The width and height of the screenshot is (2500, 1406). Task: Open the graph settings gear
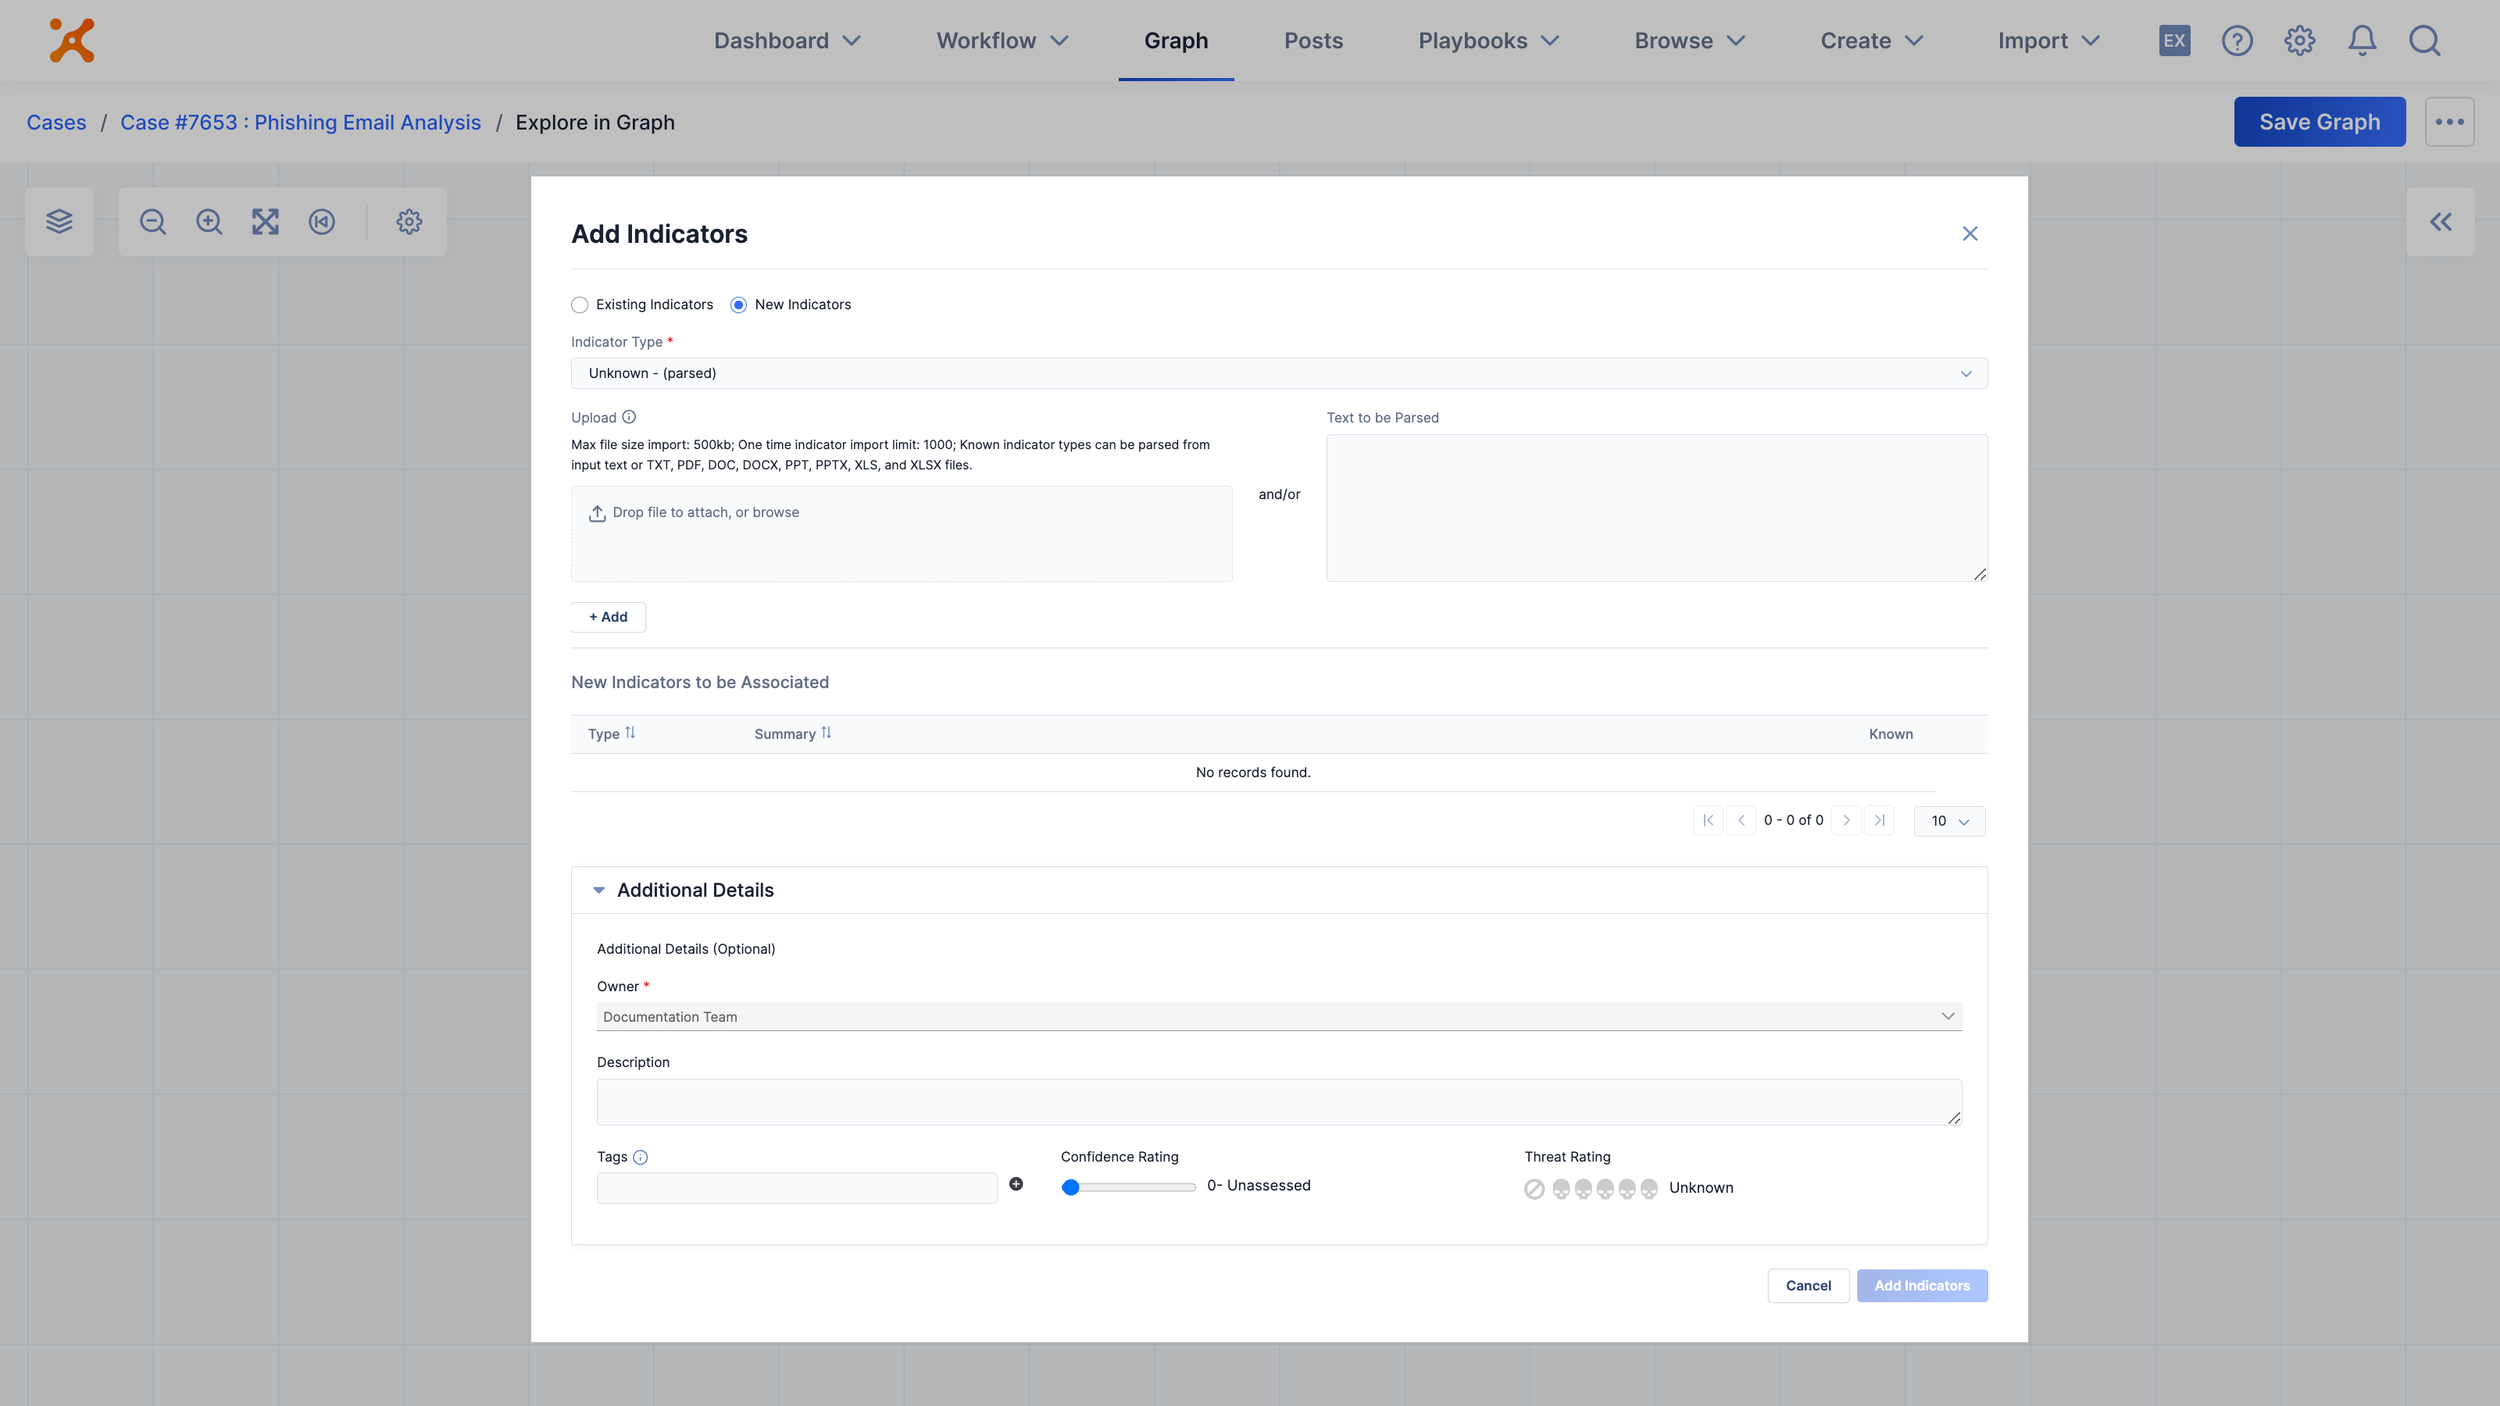point(409,221)
